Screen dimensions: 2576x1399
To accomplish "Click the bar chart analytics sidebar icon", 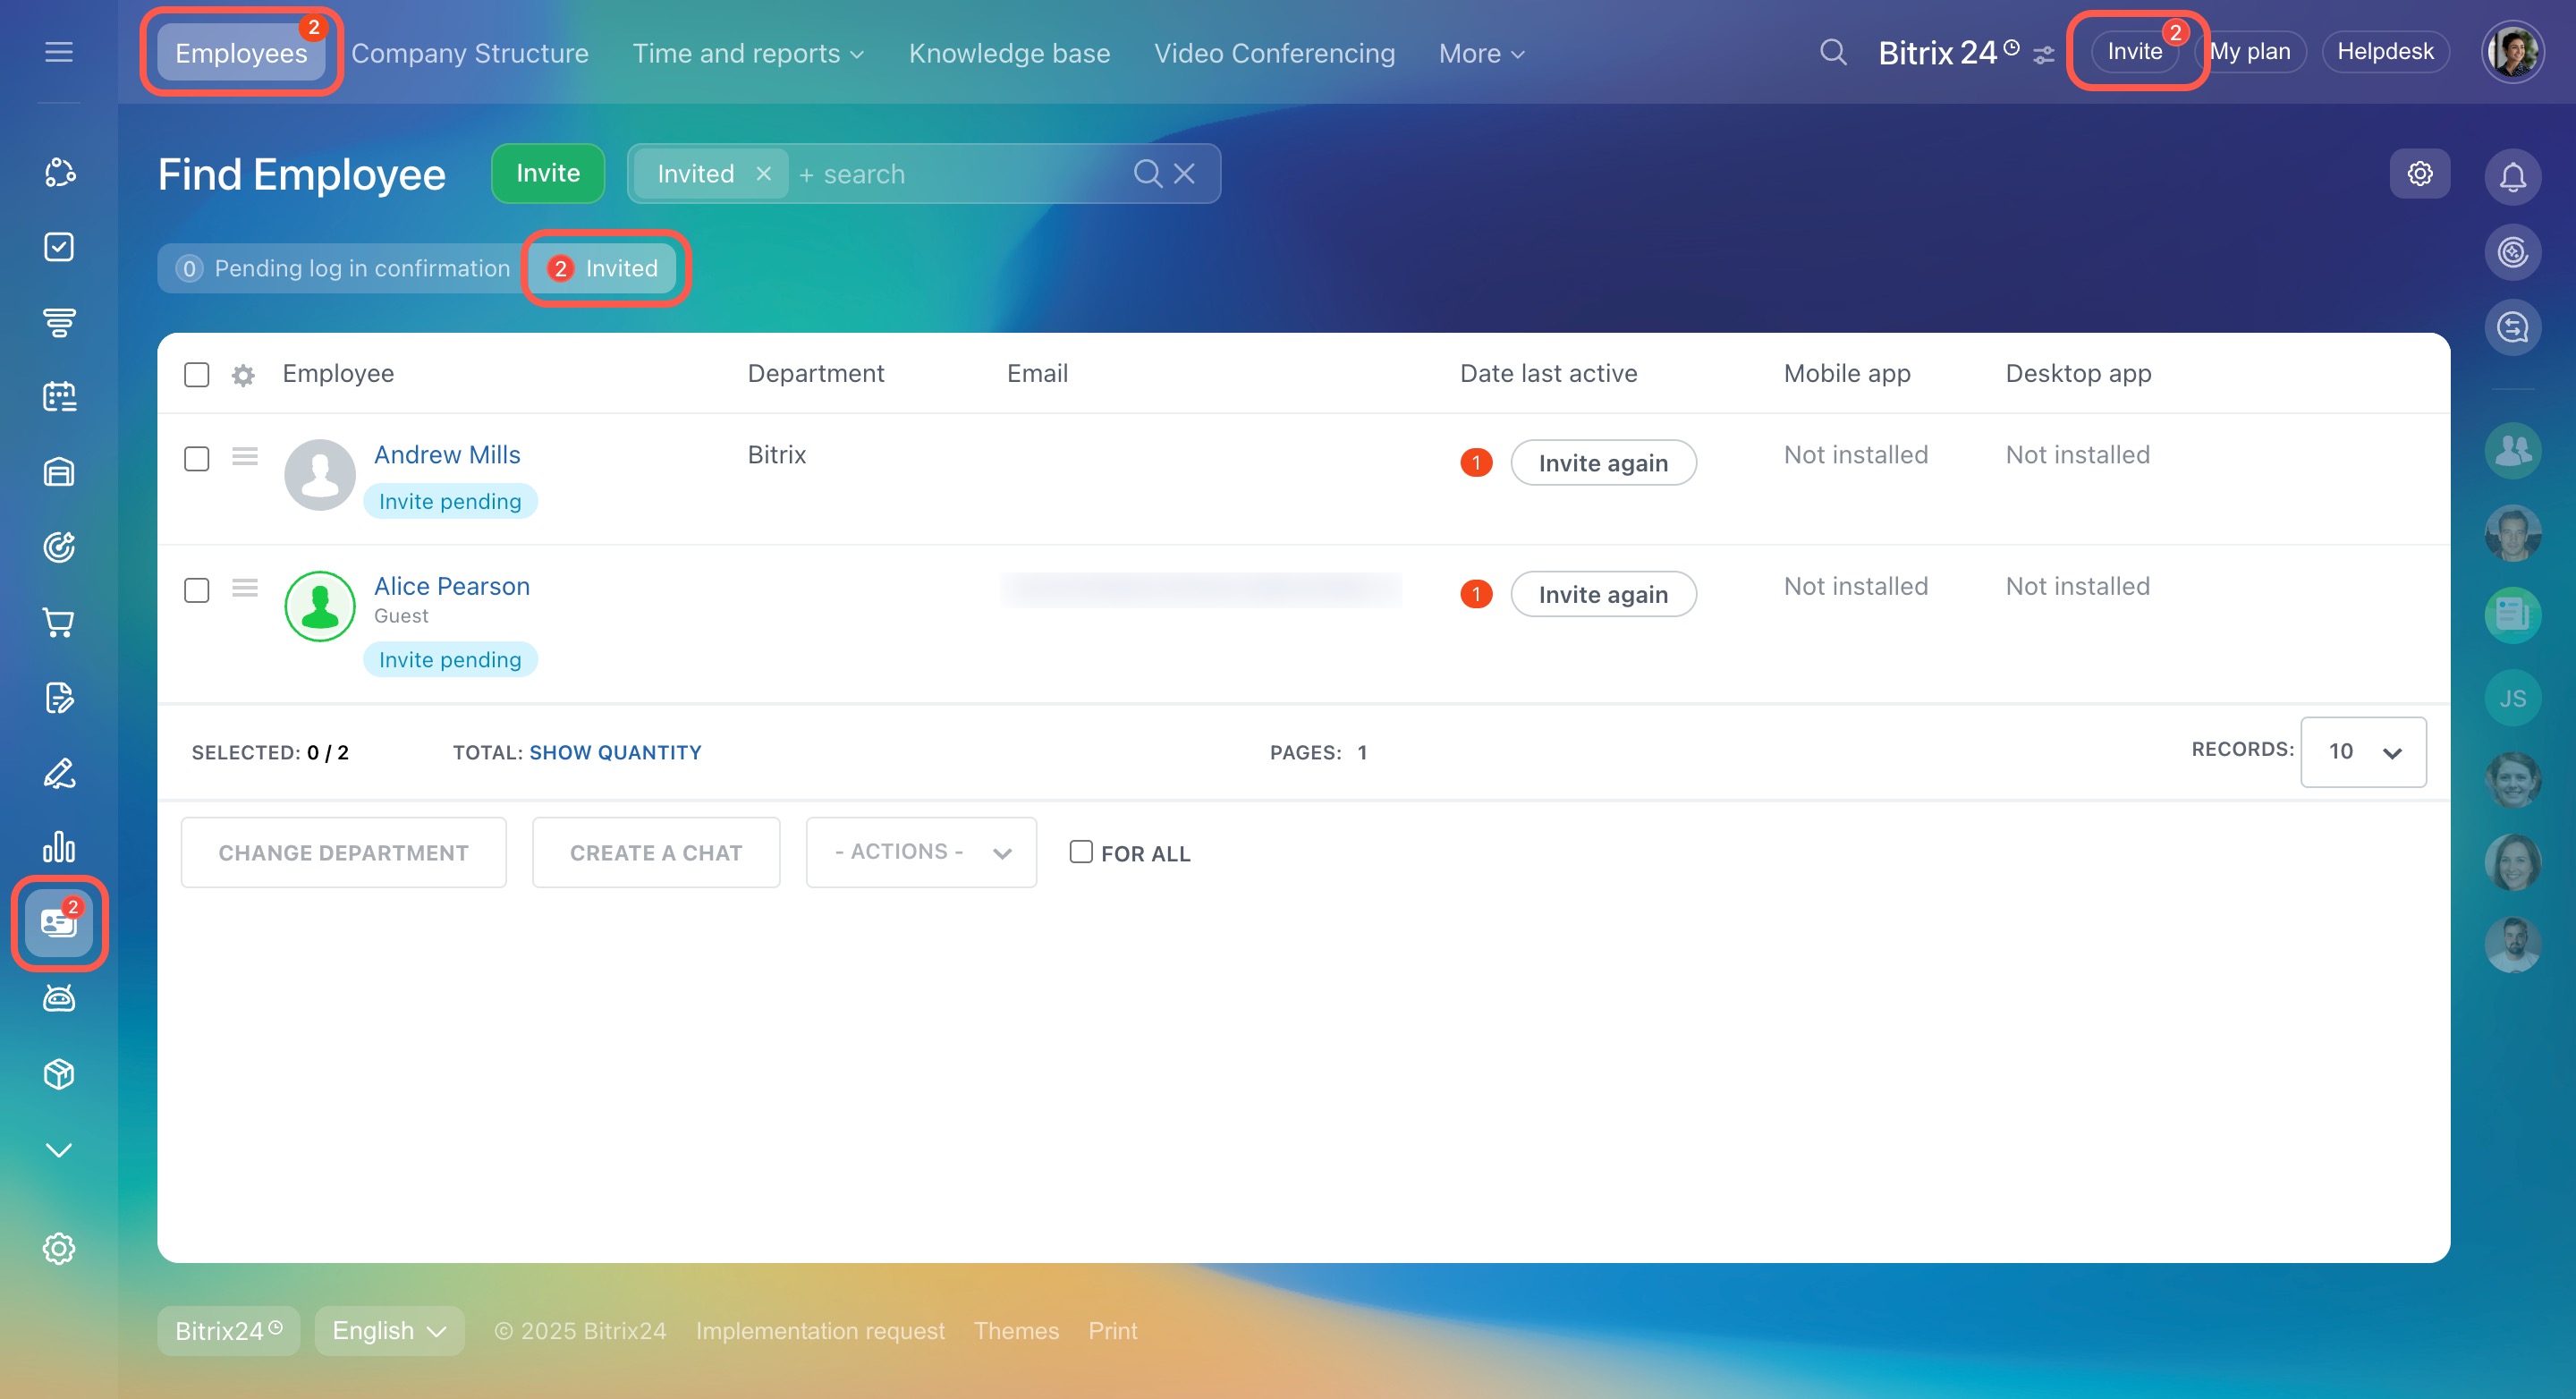I will 59,847.
